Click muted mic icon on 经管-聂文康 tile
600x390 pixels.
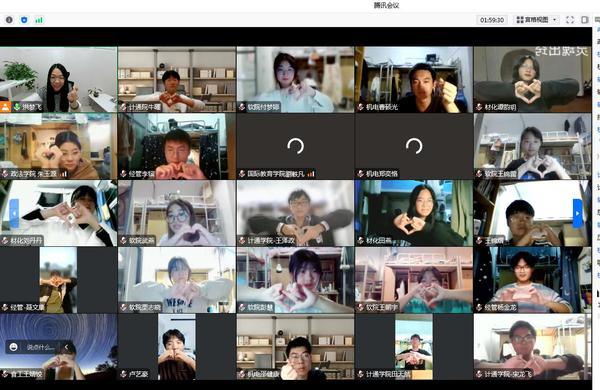(x=5, y=307)
